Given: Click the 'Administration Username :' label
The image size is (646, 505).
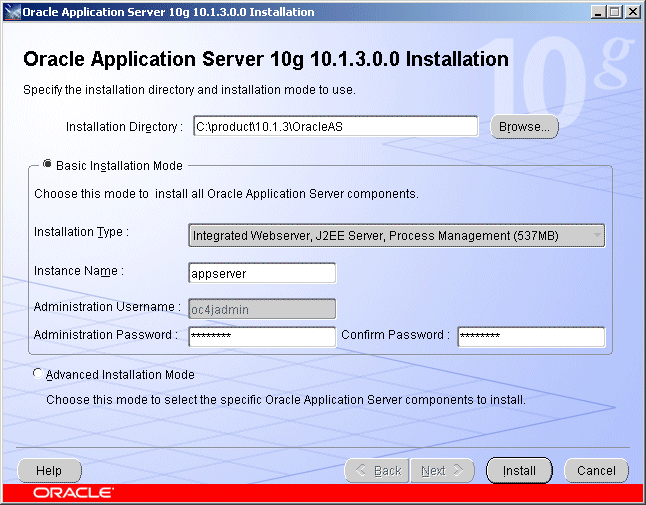Looking at the screenshot, I should [107, 307].
